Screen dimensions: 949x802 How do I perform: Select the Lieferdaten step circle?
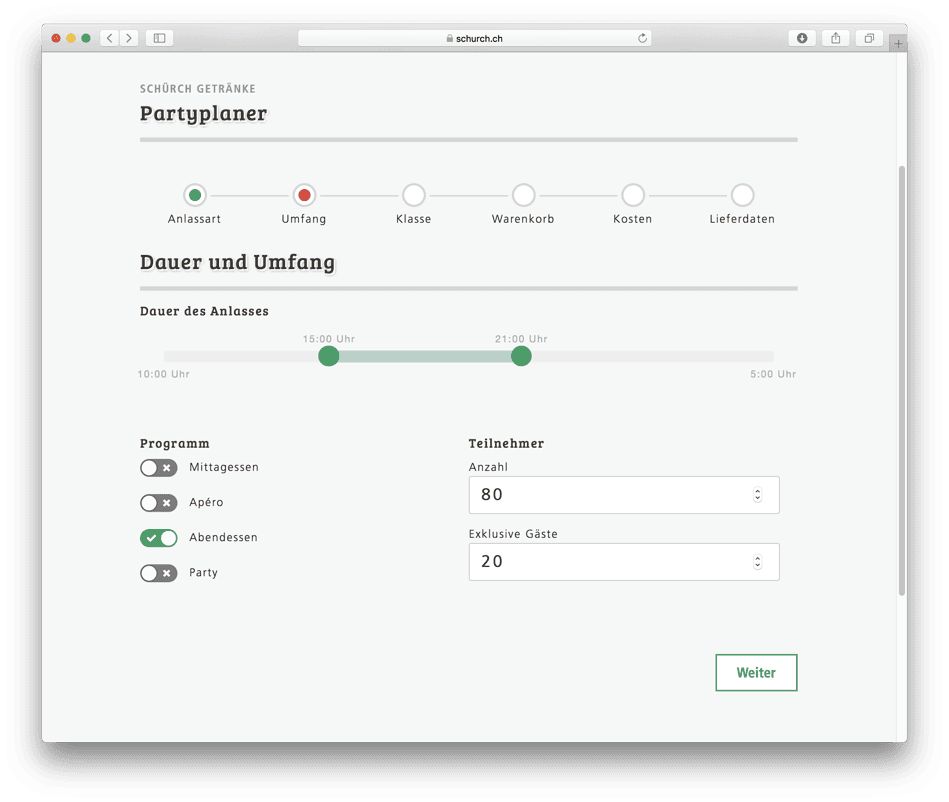[742, 195]
